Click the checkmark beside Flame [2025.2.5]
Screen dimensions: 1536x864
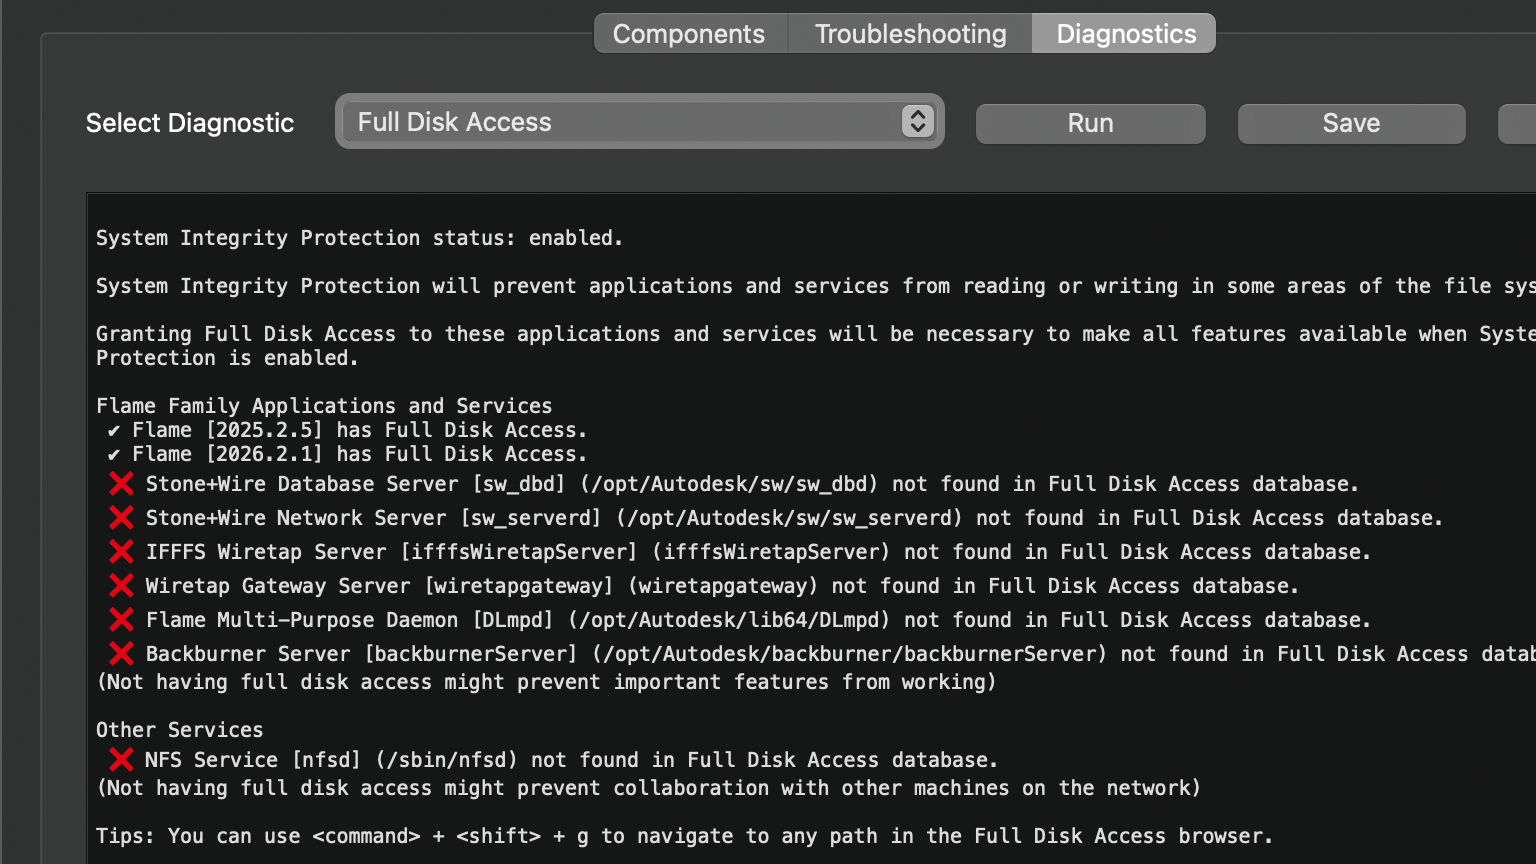[x=114, y=431]
